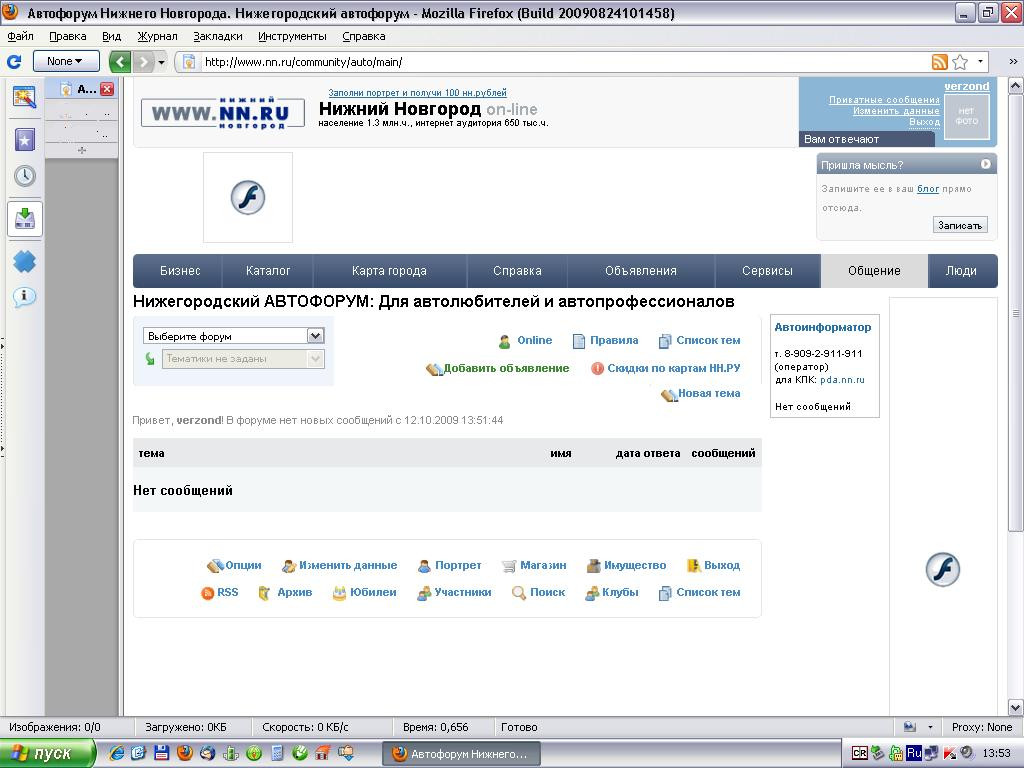Expand the Пришла мысль panel arrow

985,165
